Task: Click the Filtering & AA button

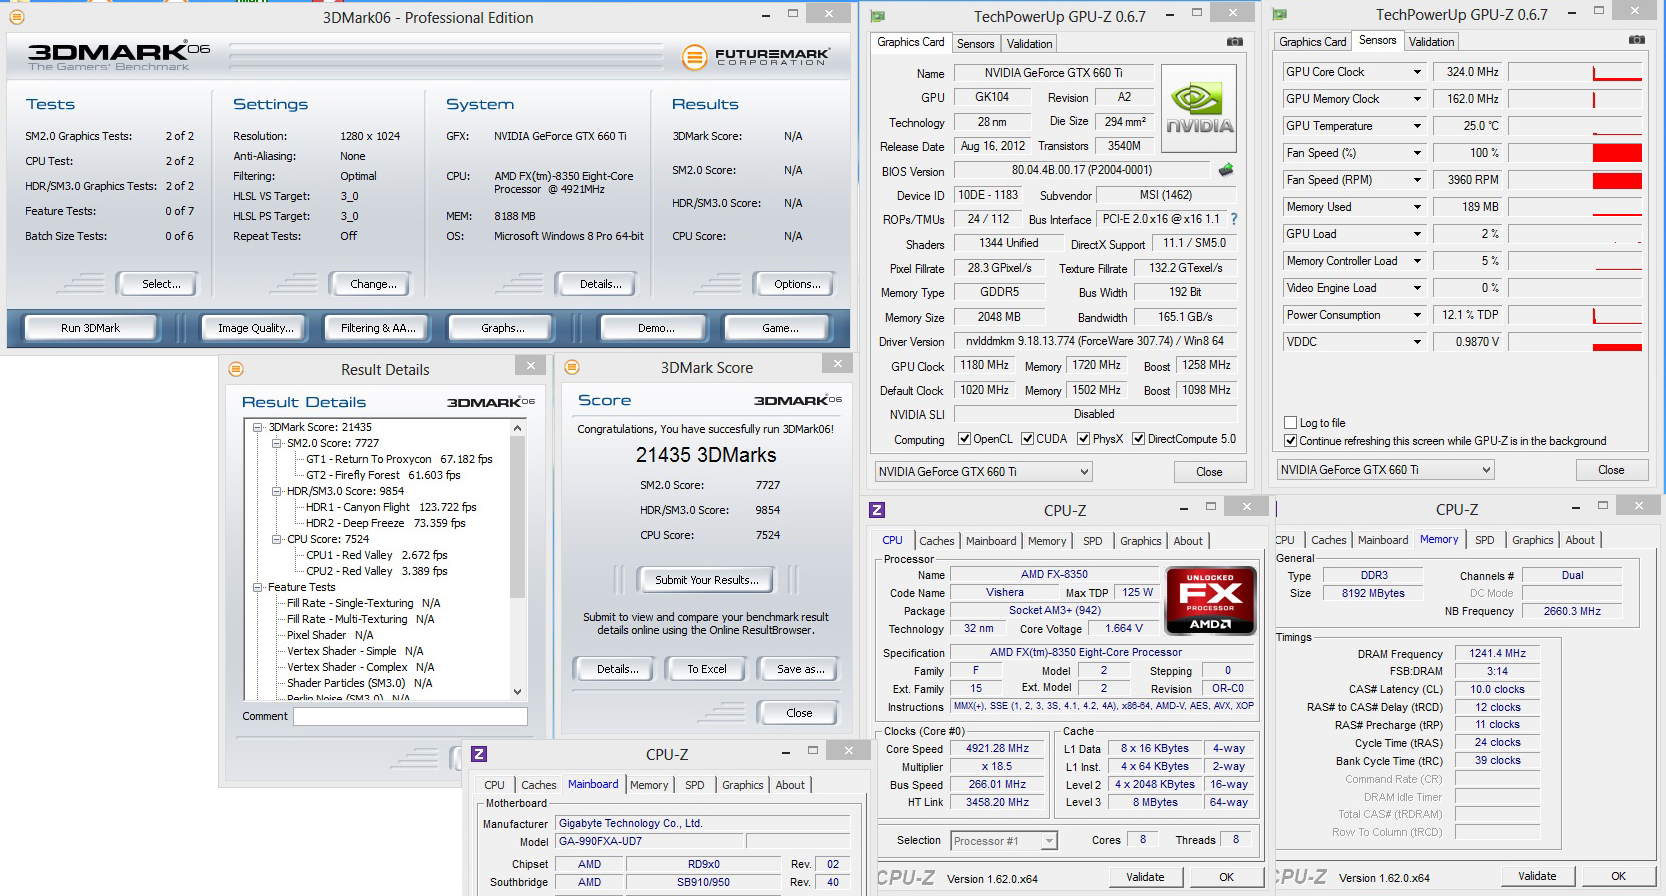Action: click(x=378, y=328)
